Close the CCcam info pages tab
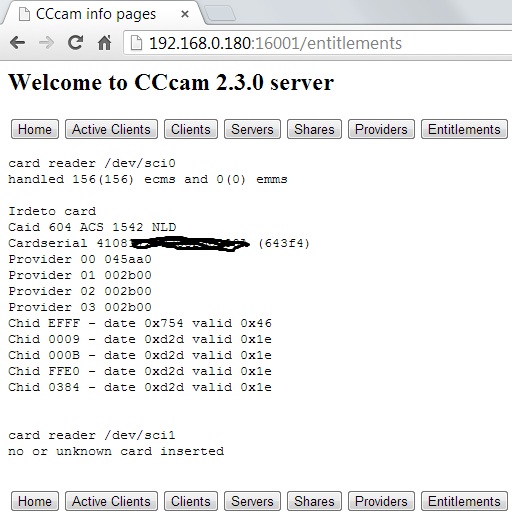Screen dimensions: 512x515 tap(185, 14)
